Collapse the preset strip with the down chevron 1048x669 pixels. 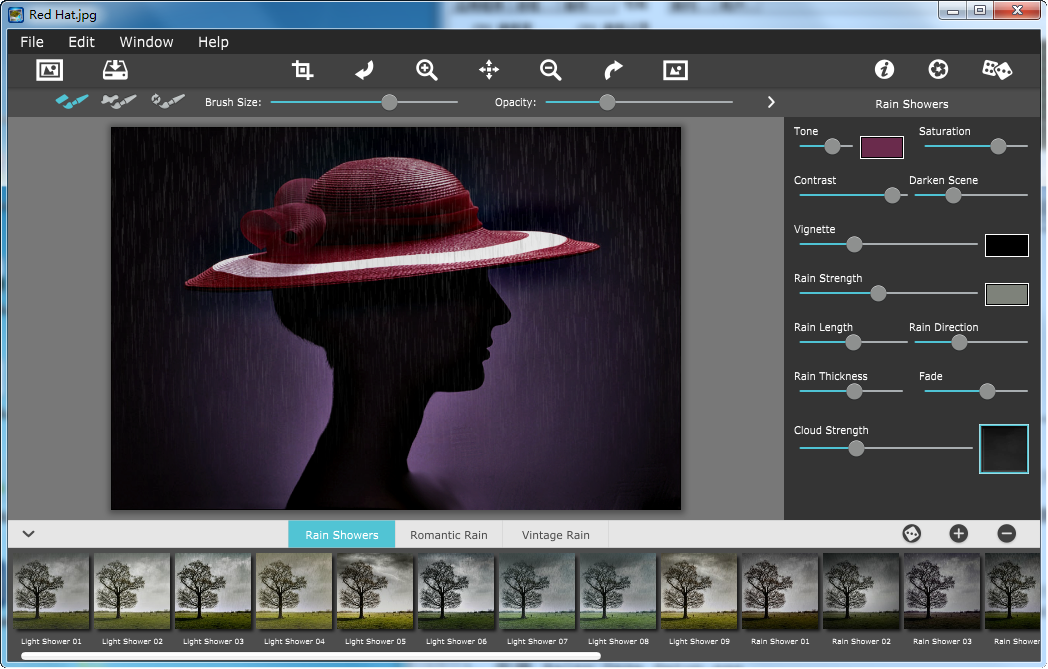click(x=28, y=534)
